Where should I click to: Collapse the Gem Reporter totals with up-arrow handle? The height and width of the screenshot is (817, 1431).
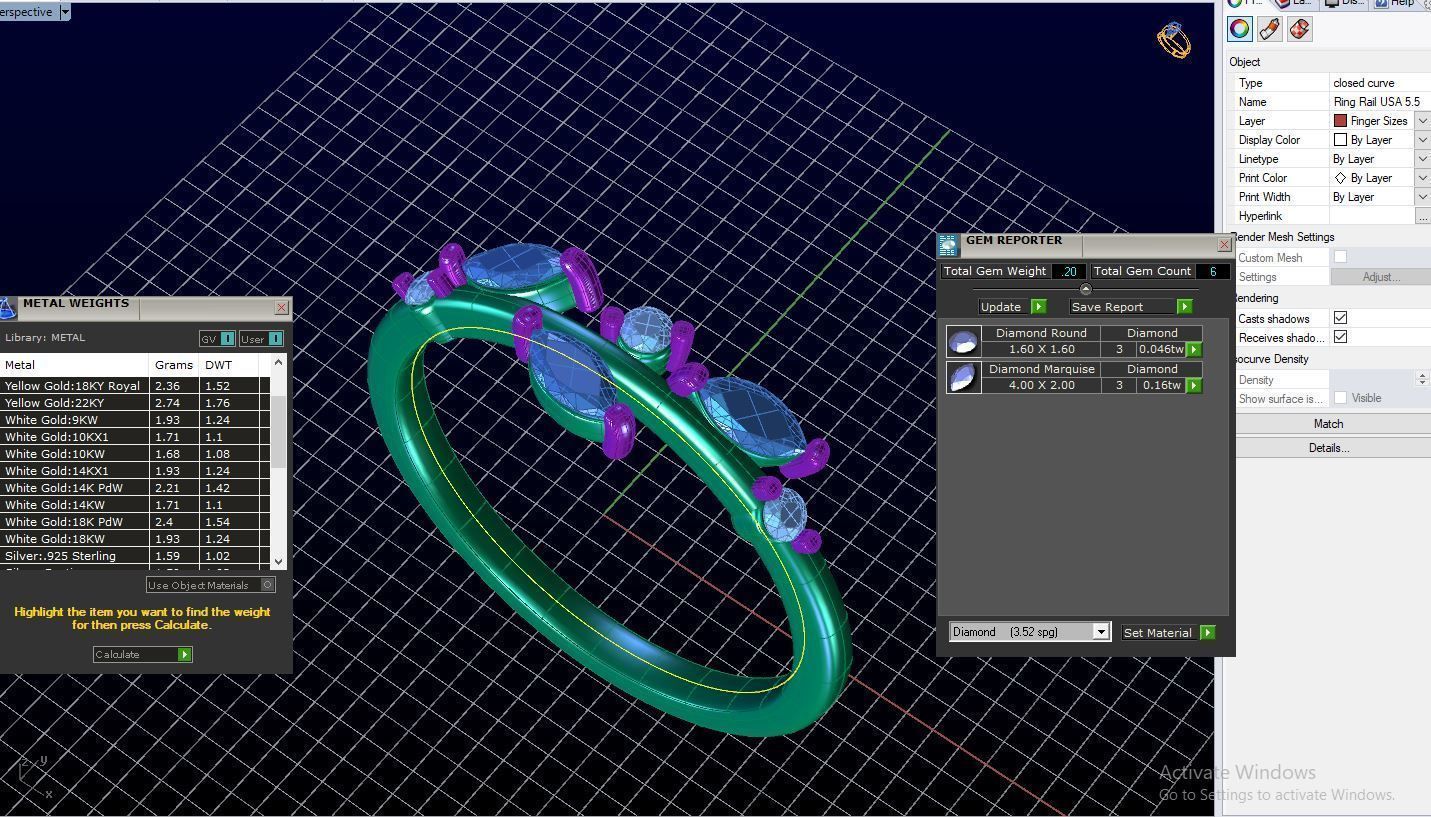point(1086,289)
